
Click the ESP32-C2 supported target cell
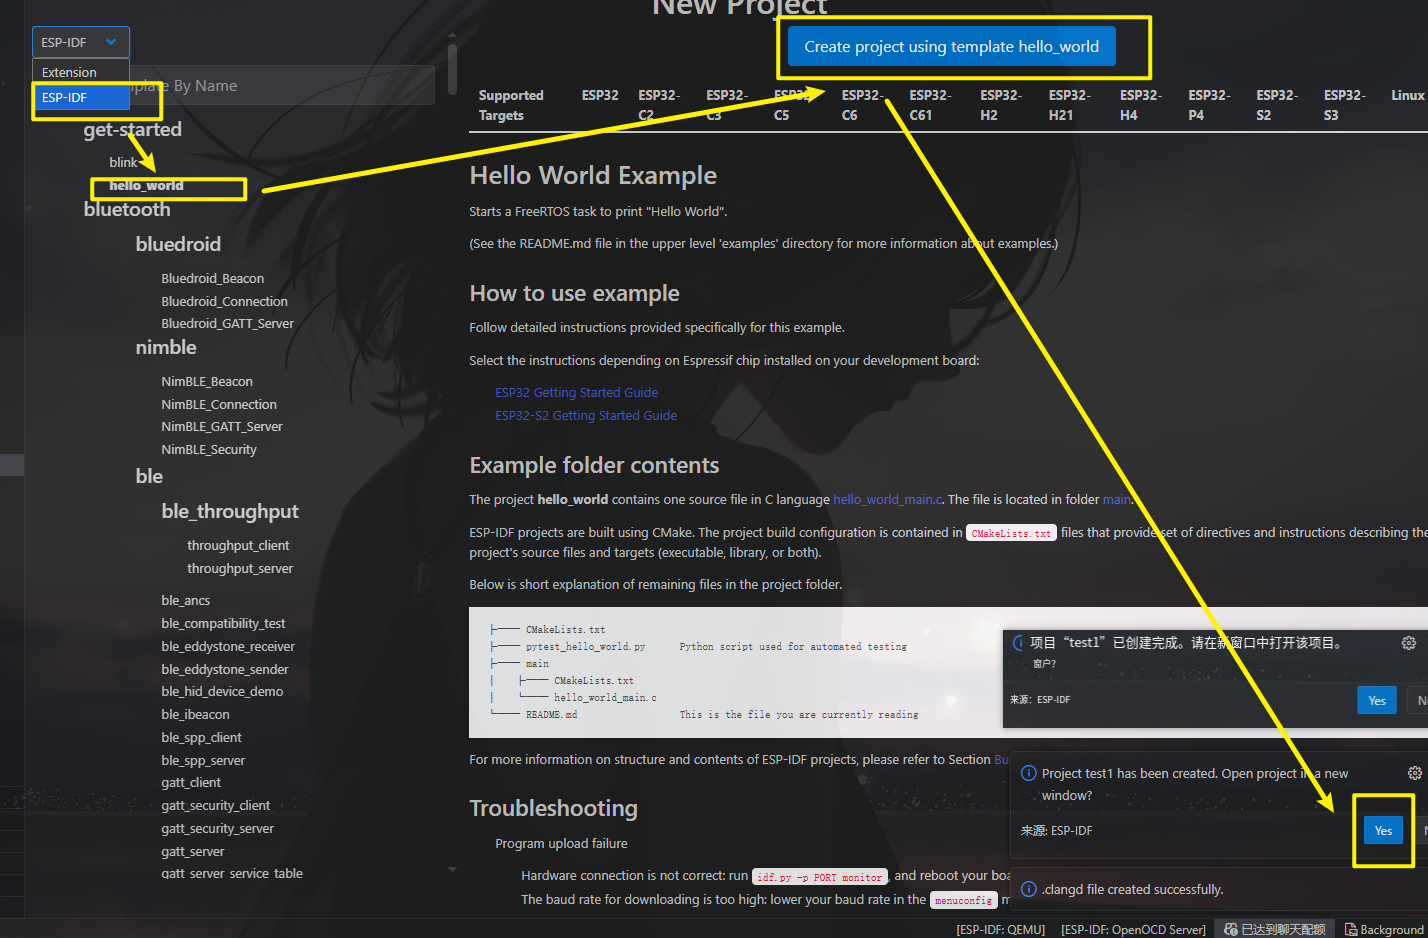pos(658,105)
